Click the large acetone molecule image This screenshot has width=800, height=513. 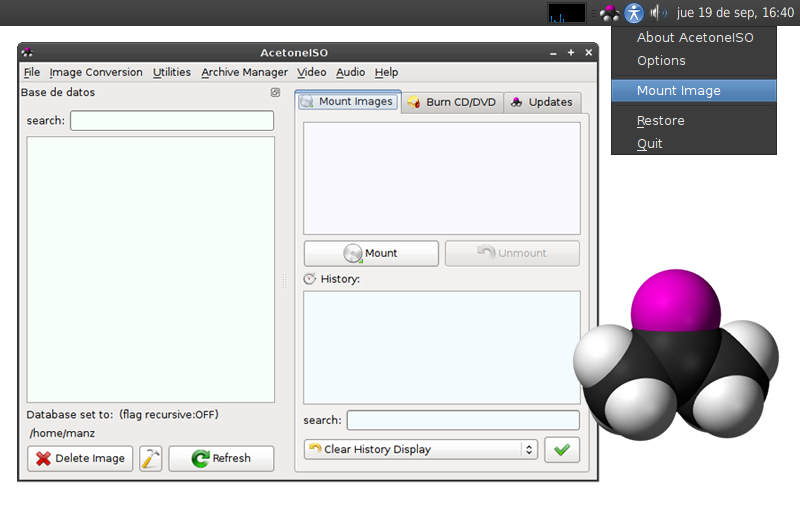coord(676,355)
